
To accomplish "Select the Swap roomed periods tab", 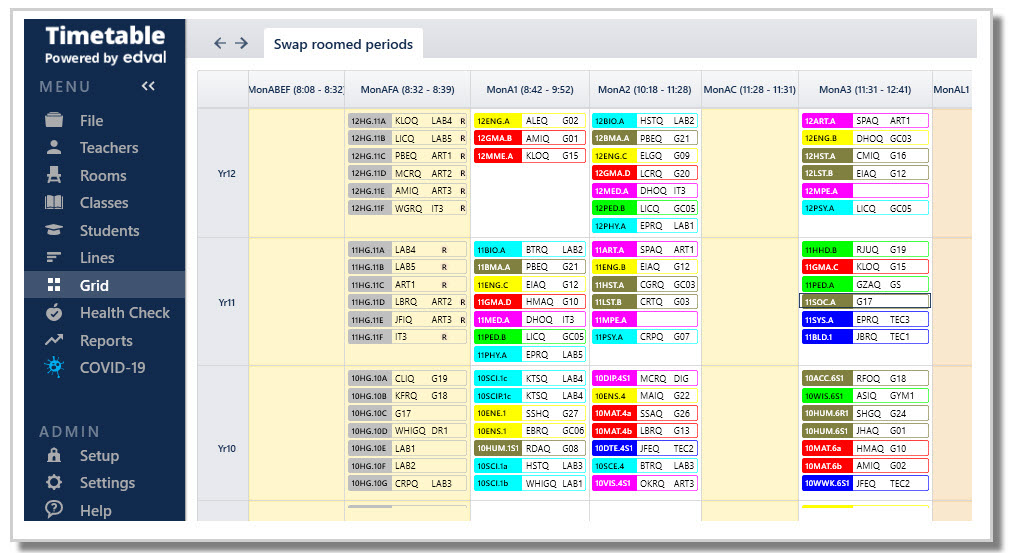I will click(x=343, y=44).
